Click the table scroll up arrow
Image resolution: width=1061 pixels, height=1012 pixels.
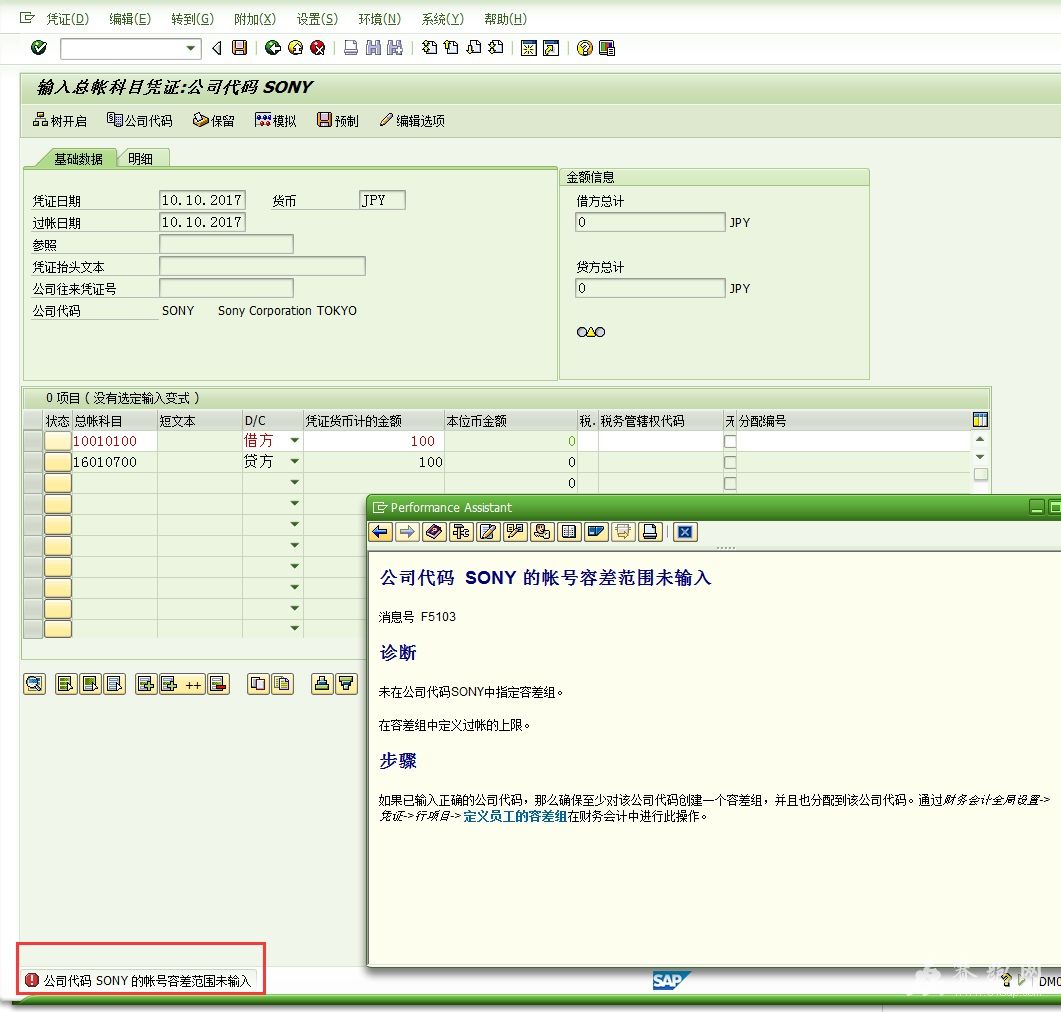980,439
